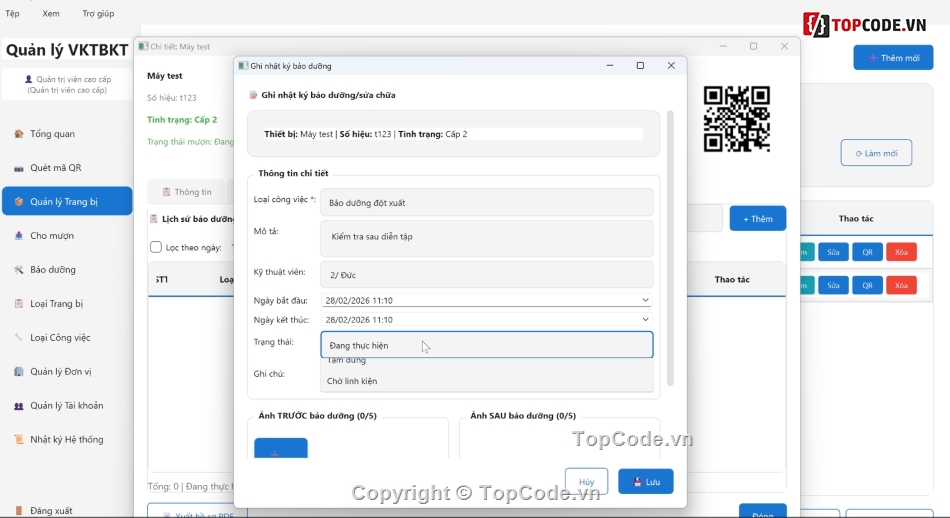Click Thêm mới button in main window
The height and width of the screenshot is (518, 950).
coord(893,58)
